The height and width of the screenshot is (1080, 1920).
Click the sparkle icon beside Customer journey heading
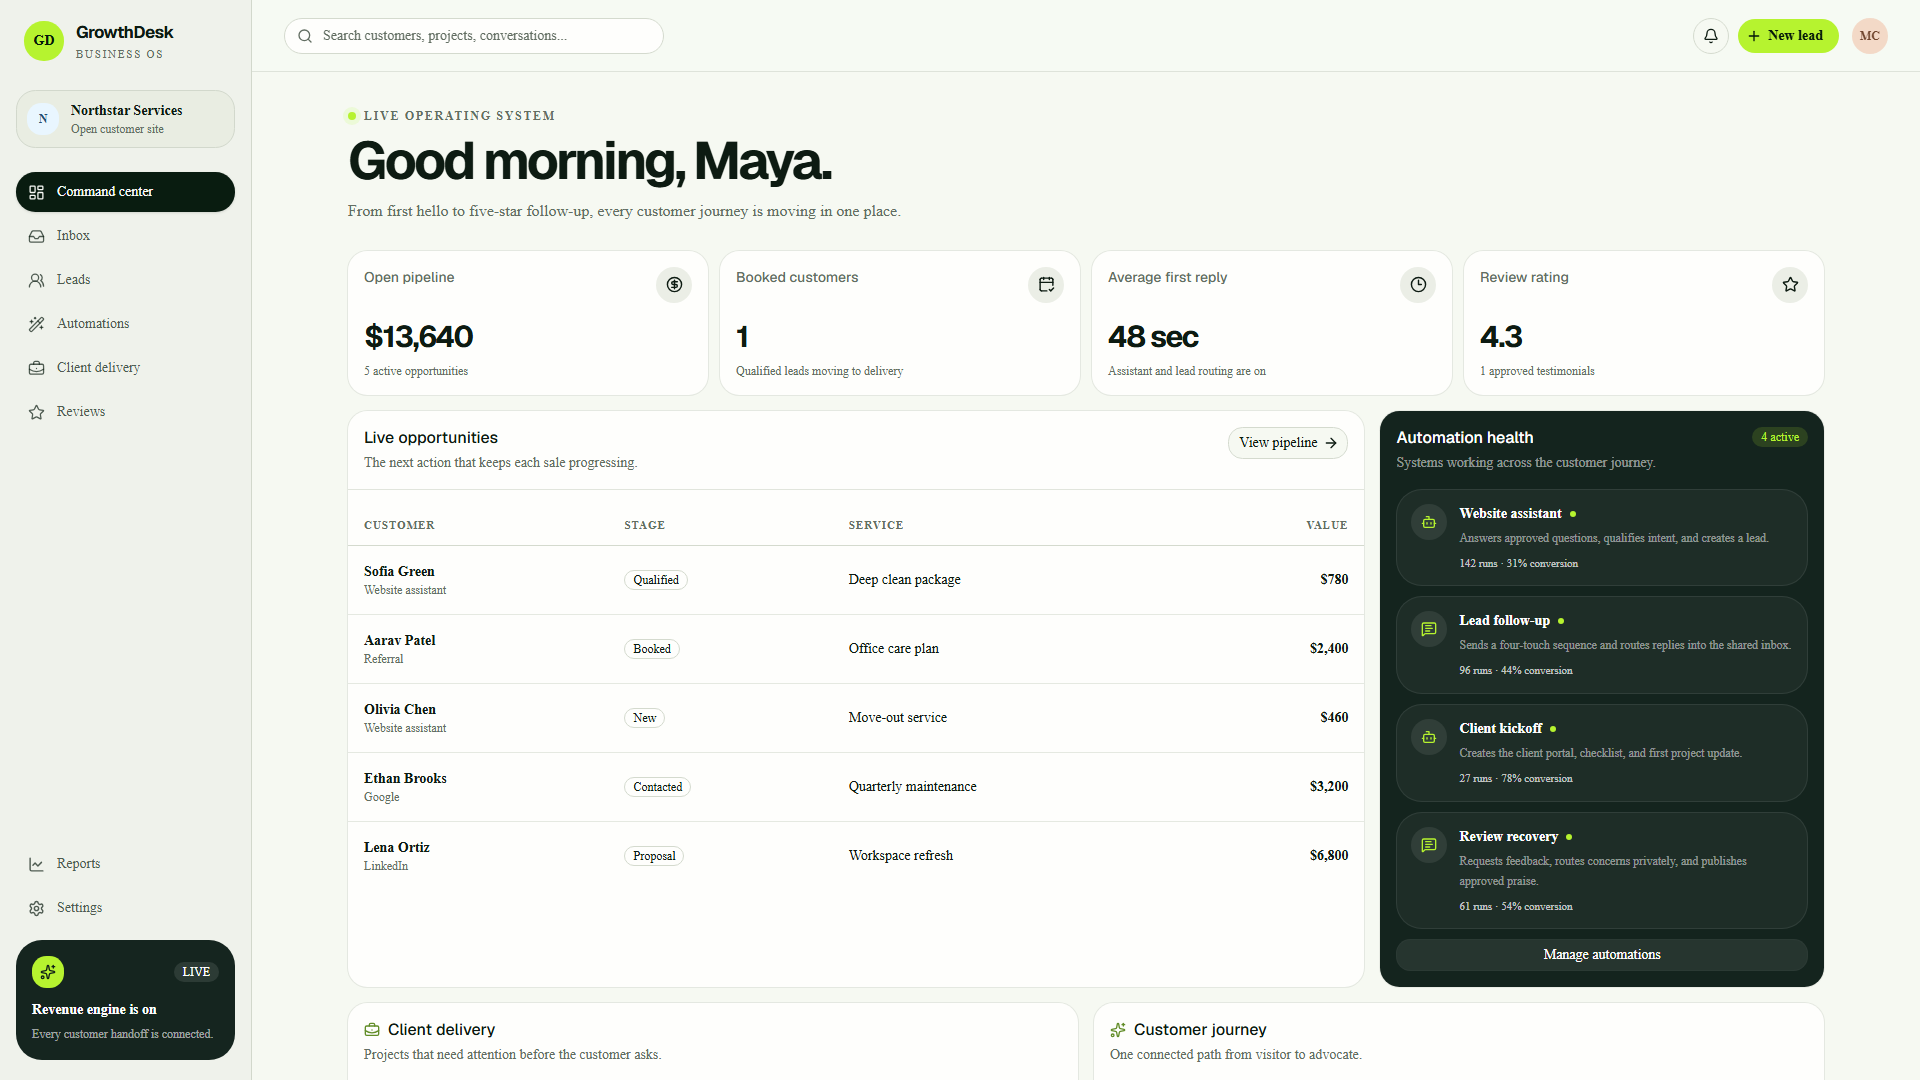coord(1118,1030)
